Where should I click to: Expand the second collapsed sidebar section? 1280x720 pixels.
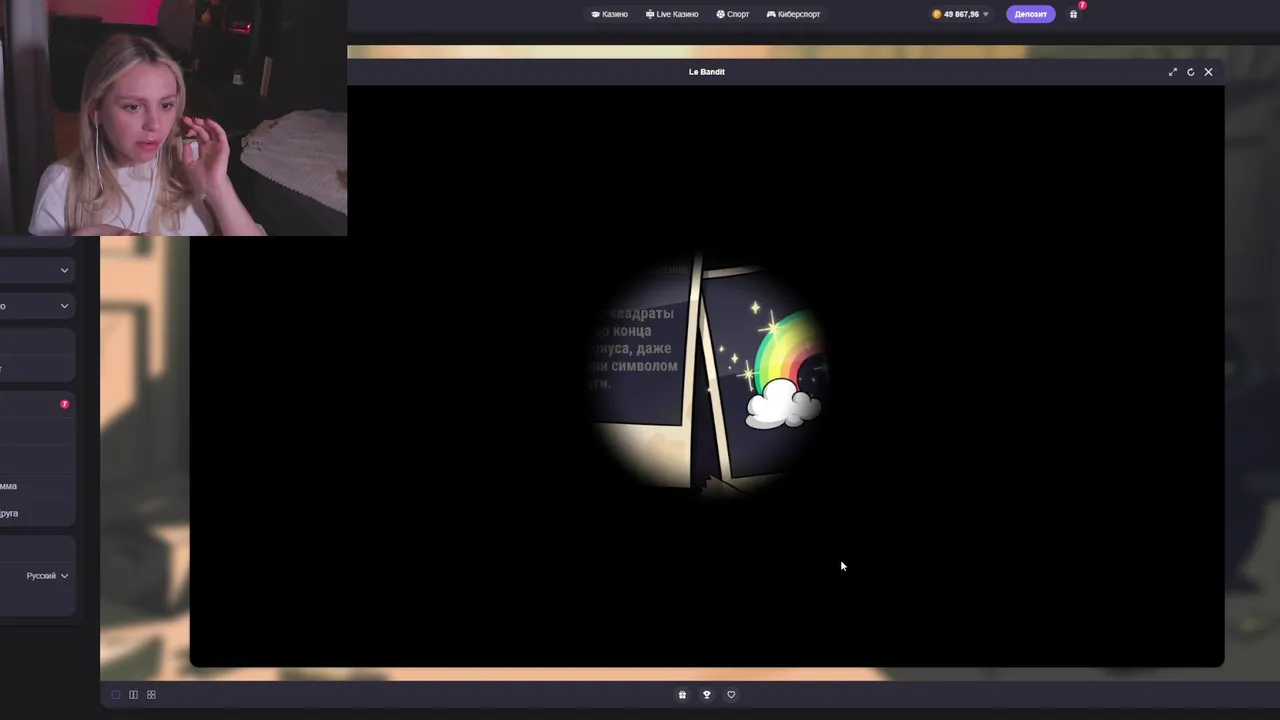(x=37, y=306)
